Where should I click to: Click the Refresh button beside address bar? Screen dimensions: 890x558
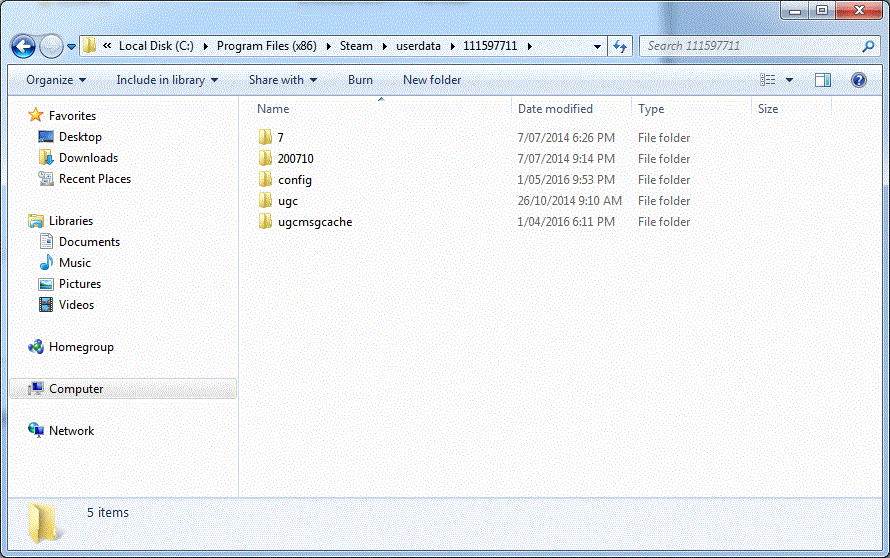click(620, 46)
